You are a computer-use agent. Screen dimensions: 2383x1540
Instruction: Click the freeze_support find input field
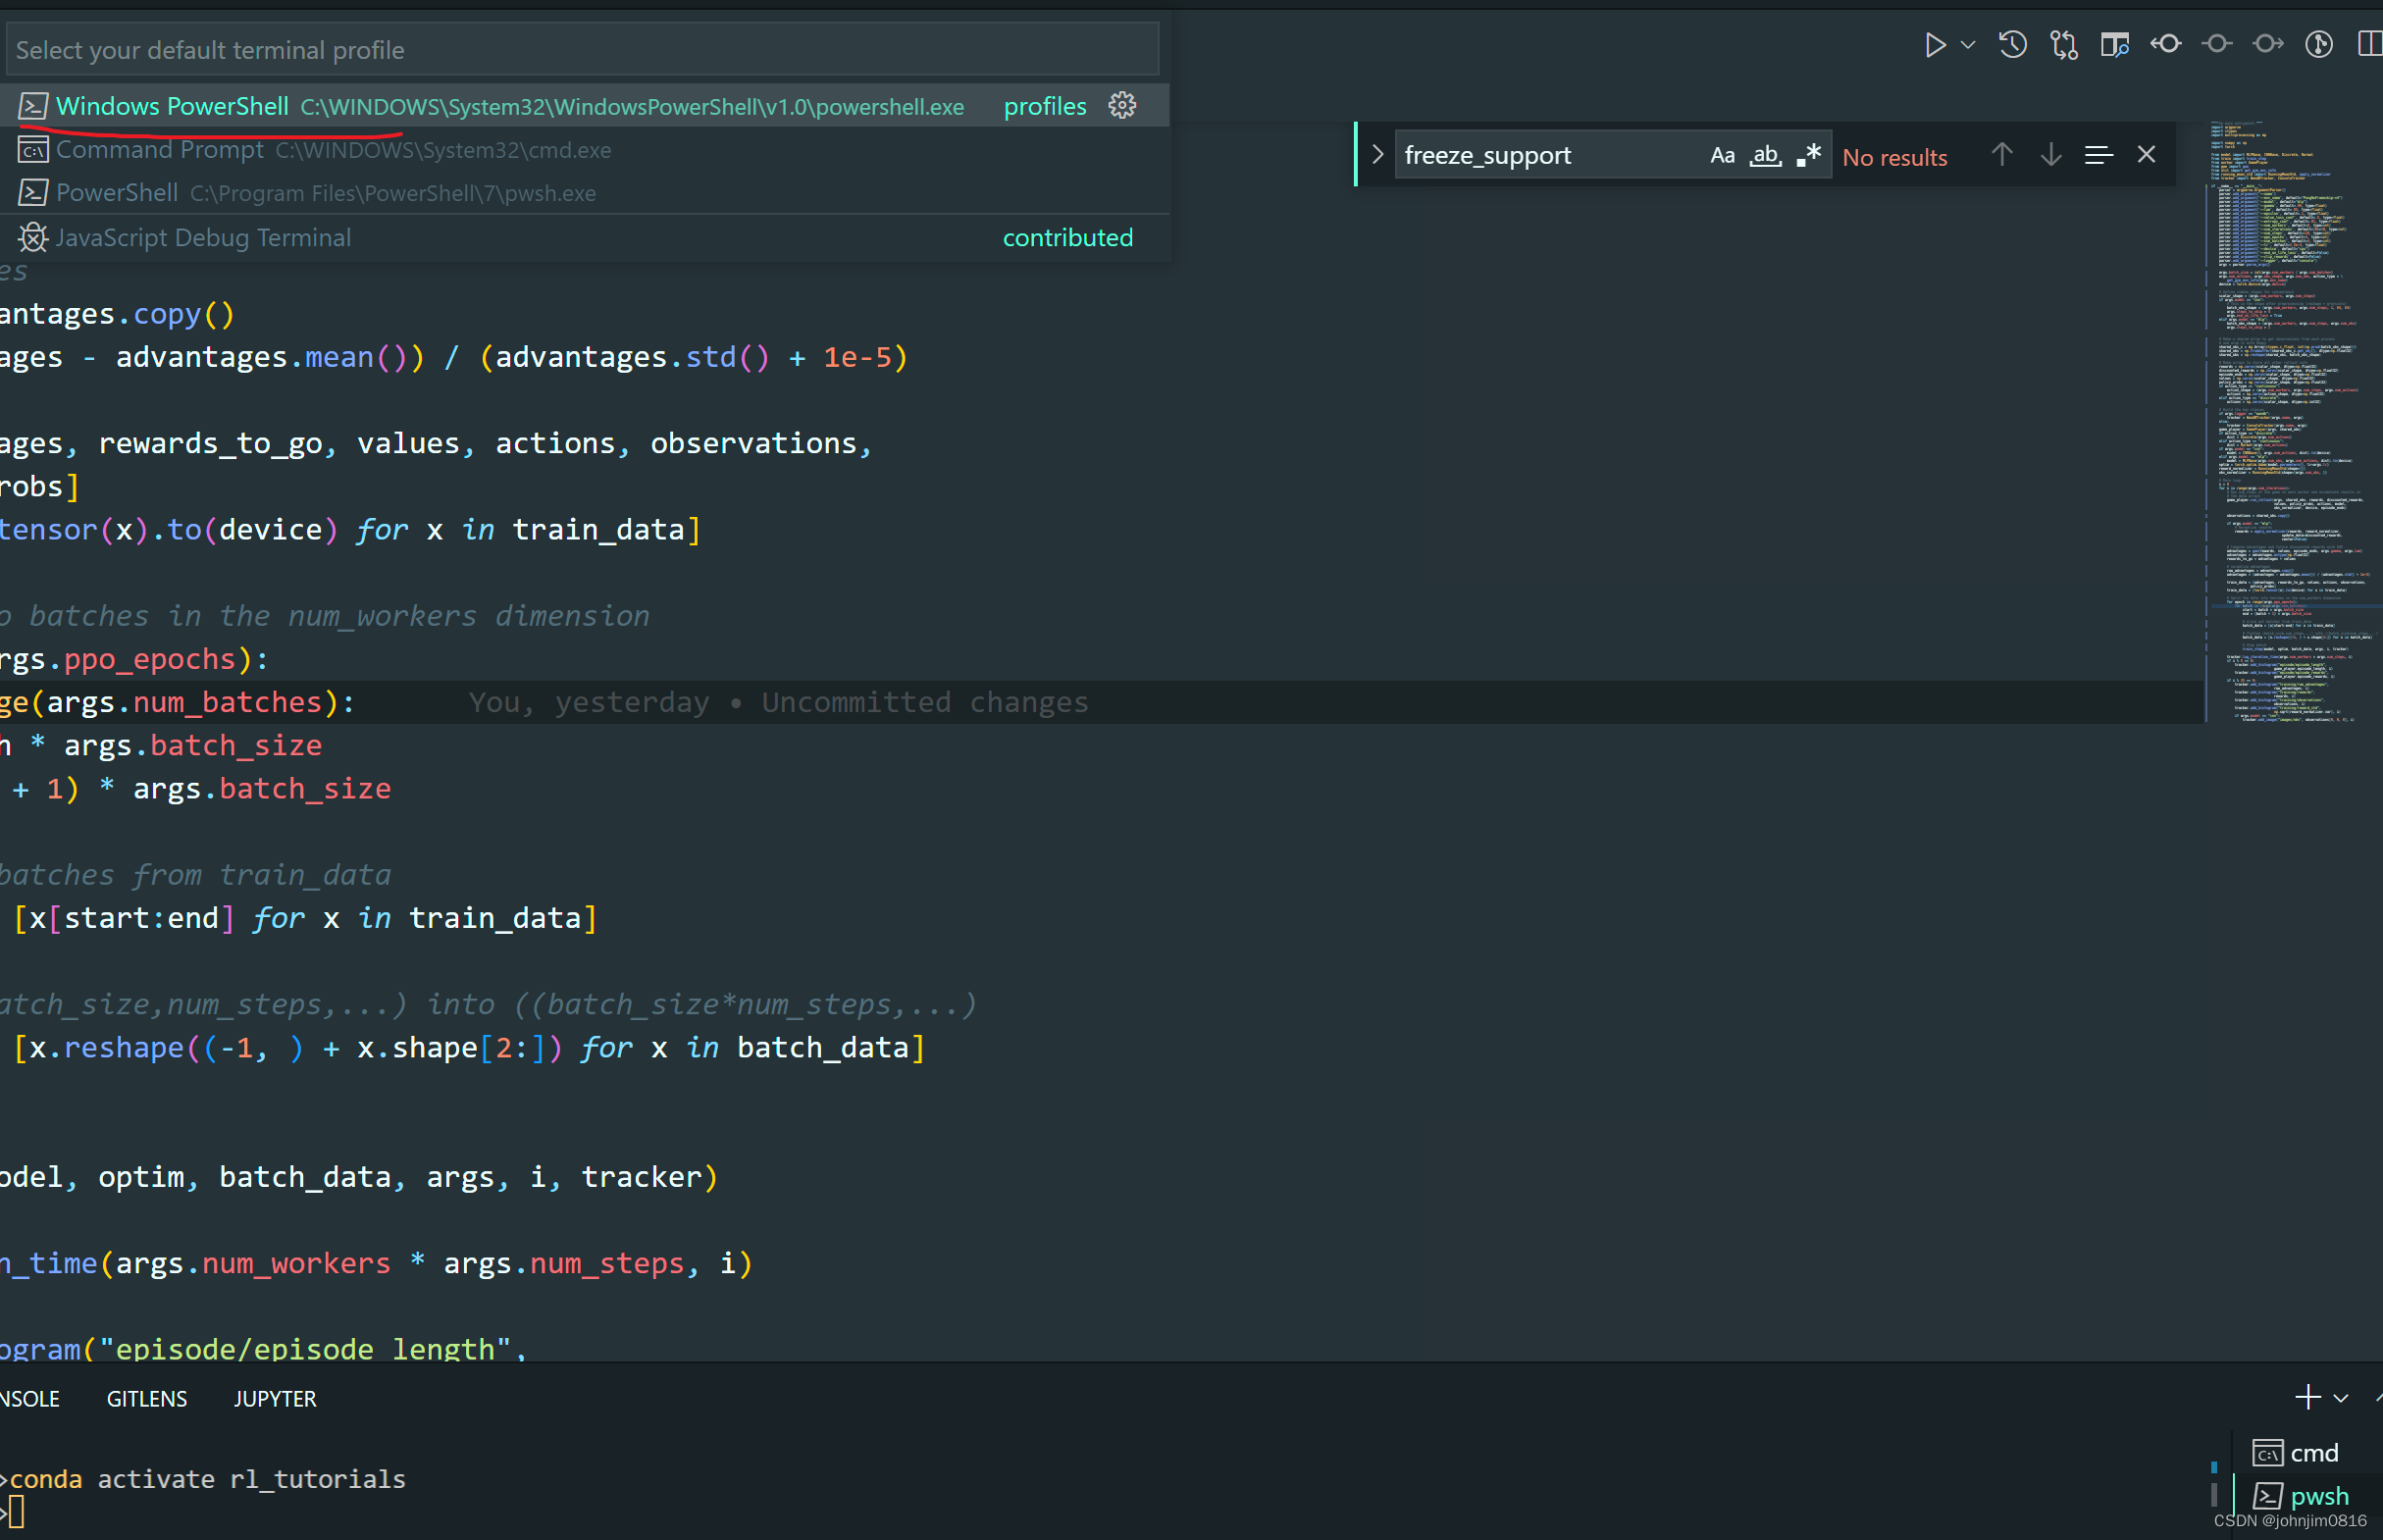(x=1545, y=155)
